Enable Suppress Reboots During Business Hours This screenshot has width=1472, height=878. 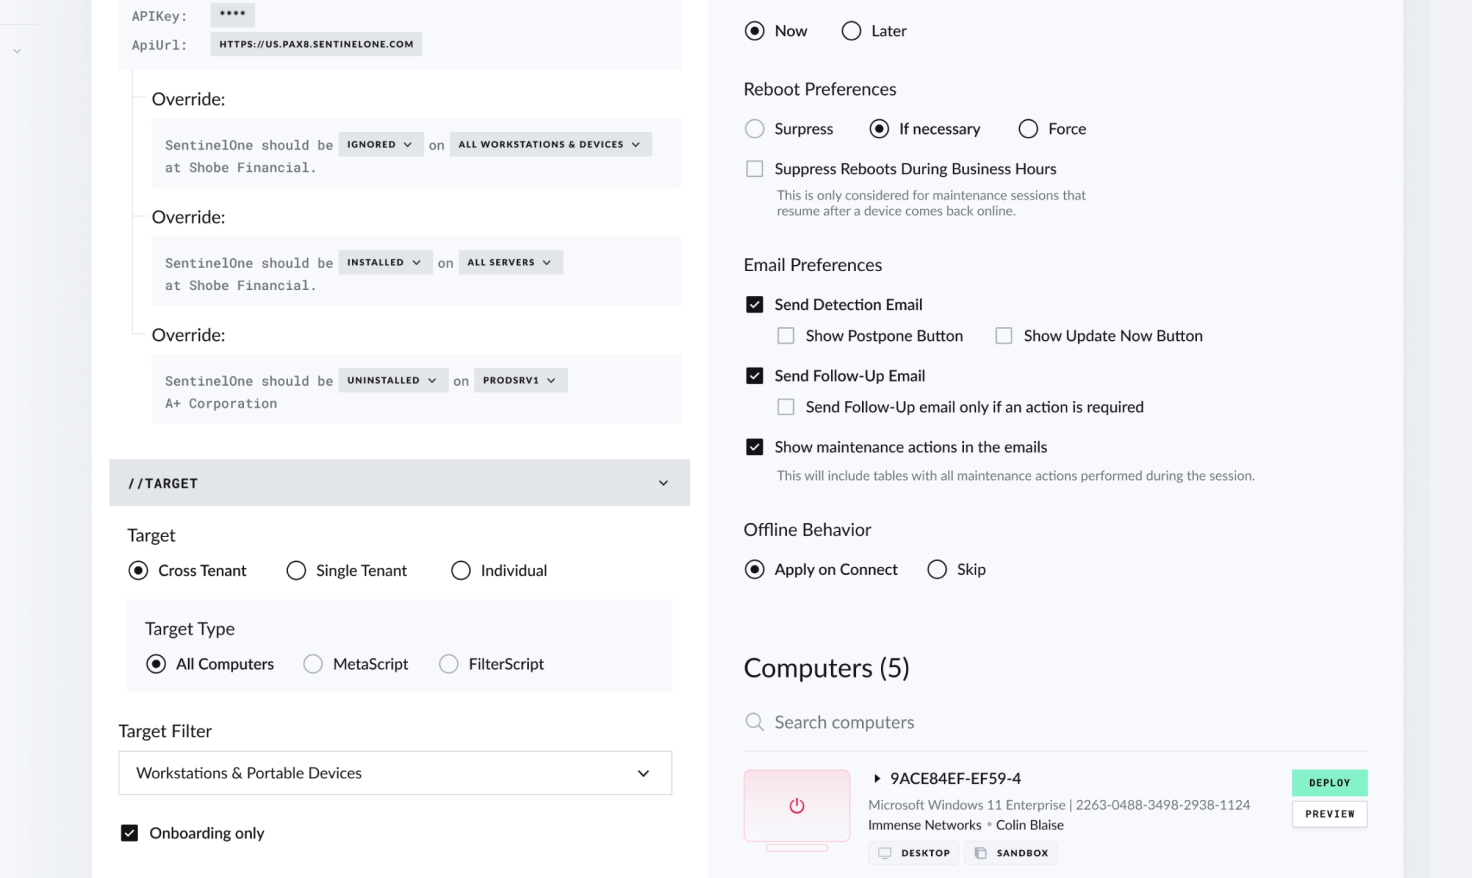[x=755, y=169]
